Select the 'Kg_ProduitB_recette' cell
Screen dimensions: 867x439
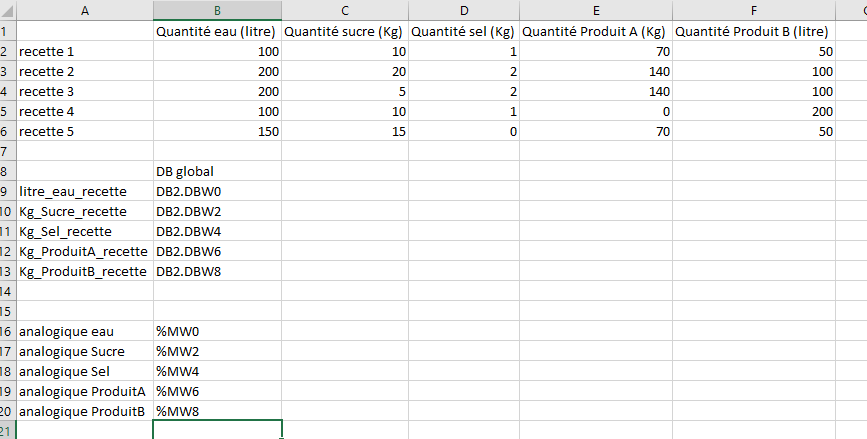(85, 271)
